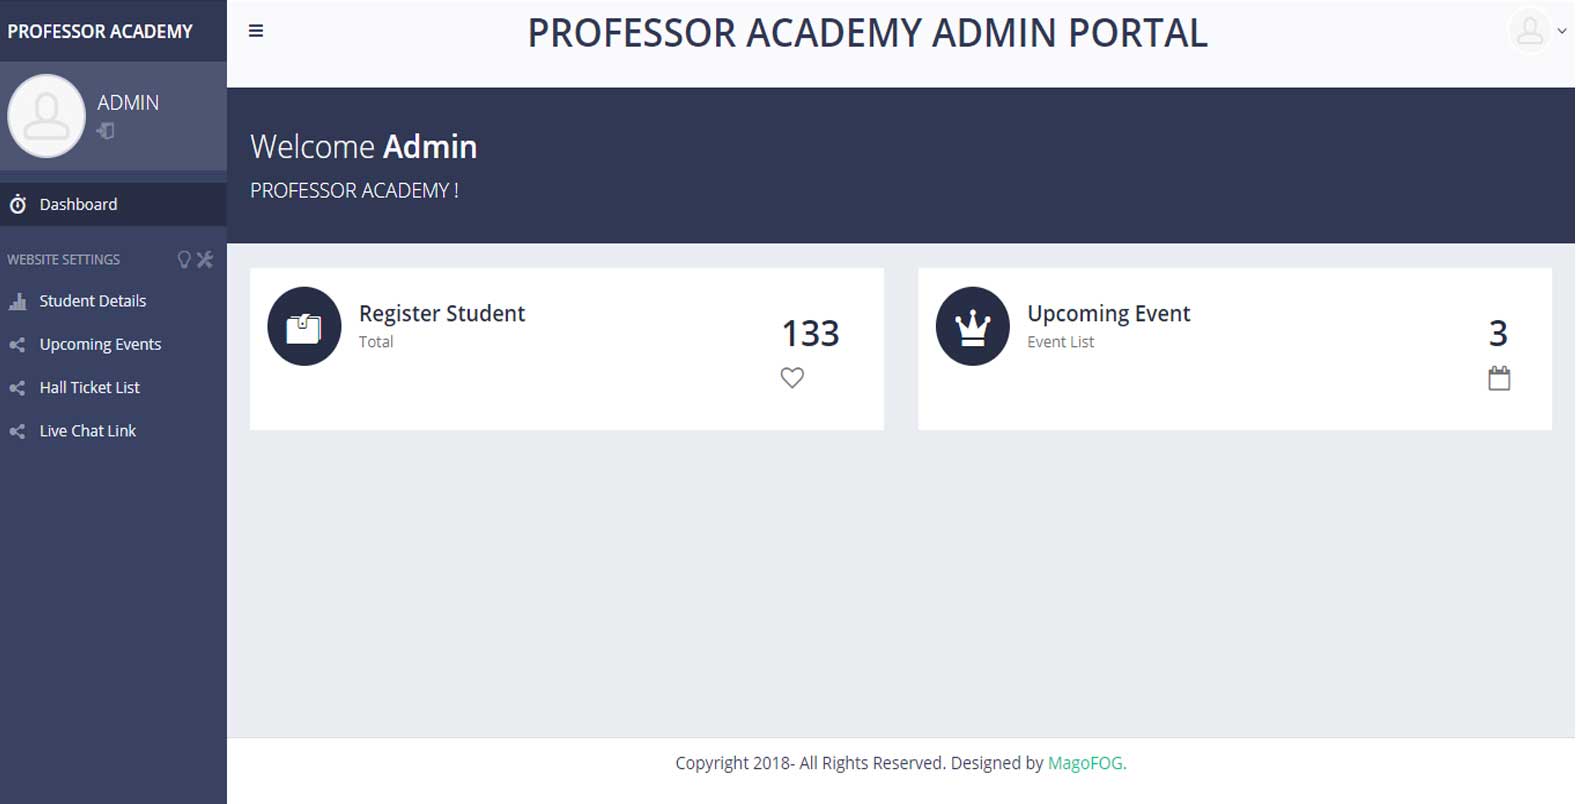Select Student Details menu item

tap(113, 301)
